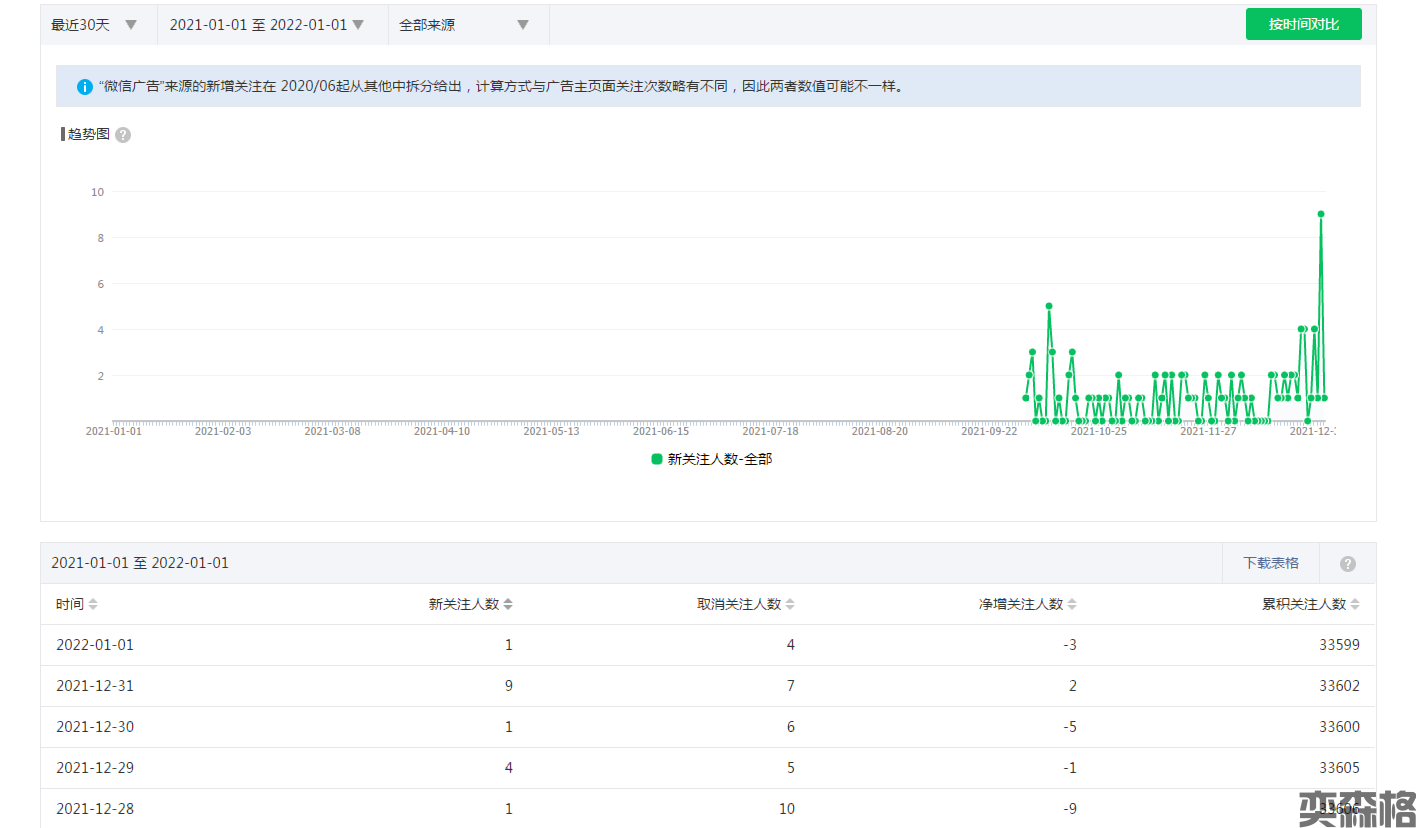Click the blue info icon in notice banner
The width and height of the screenshot is (1416, 828).
tap(85, 87)
